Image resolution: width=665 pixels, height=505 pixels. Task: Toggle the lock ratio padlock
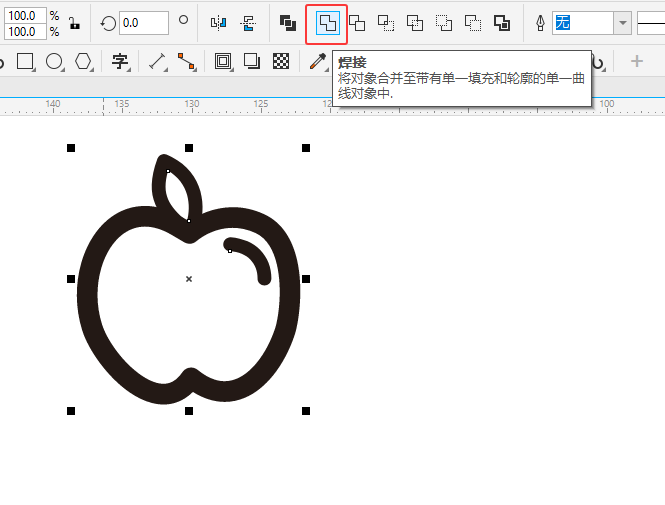click(75, 23)
